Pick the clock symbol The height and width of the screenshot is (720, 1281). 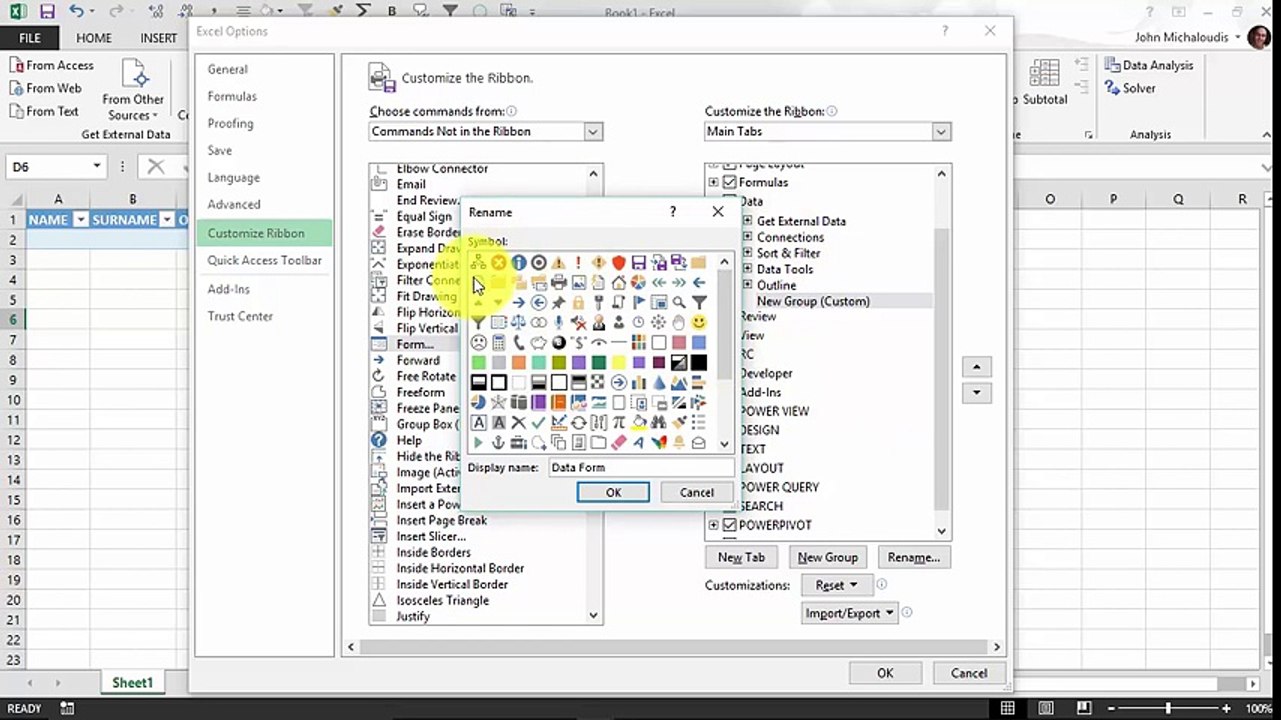tap(638, 322)
